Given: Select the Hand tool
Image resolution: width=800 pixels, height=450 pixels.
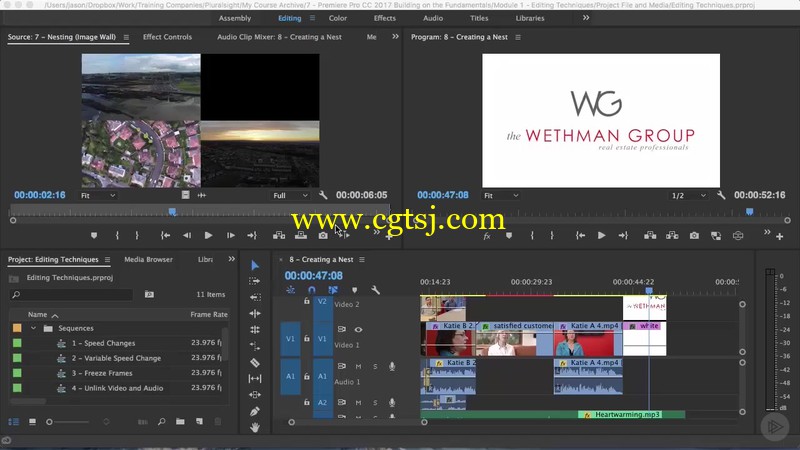Looking at the screenshot, I should click(x=255, y=428).
